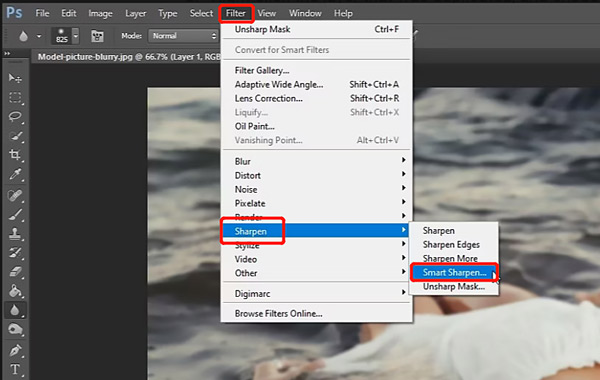The image size is (600, 380).
Task: Open Lens Correction filter
Action: [x=316, y=98]
